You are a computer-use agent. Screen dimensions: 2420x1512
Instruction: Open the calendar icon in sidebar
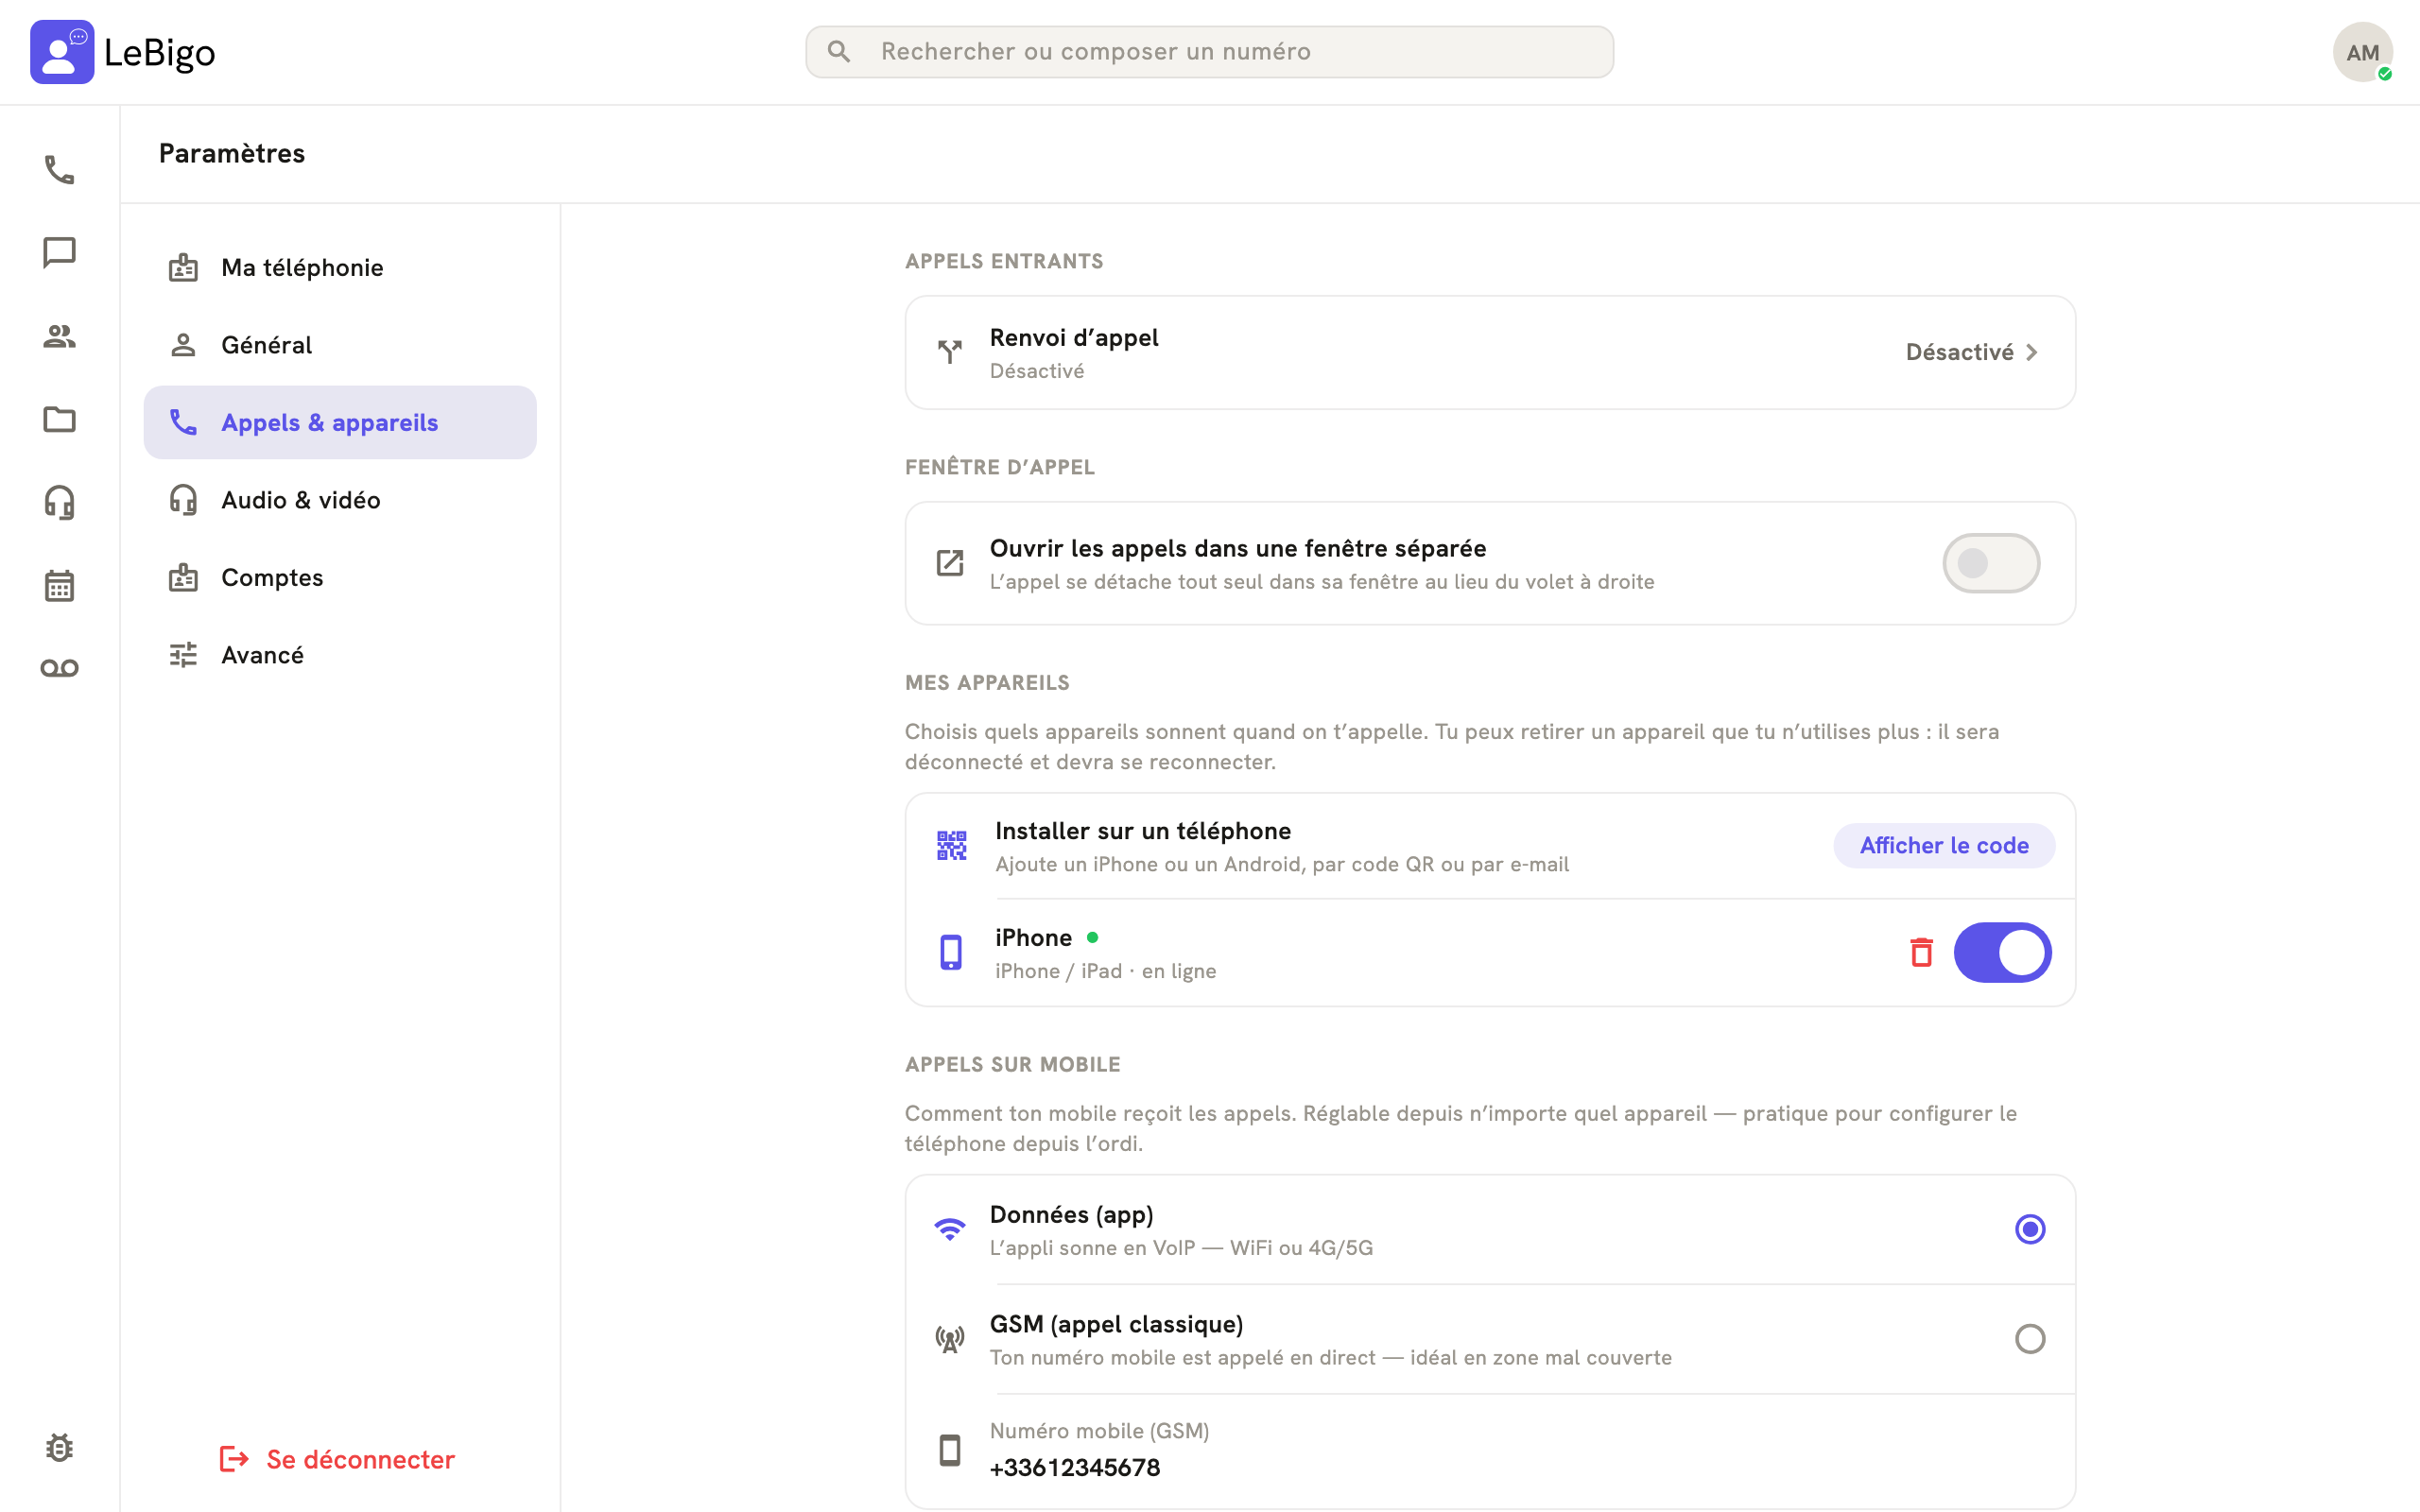pyautogui.click(x=59, y=585)
